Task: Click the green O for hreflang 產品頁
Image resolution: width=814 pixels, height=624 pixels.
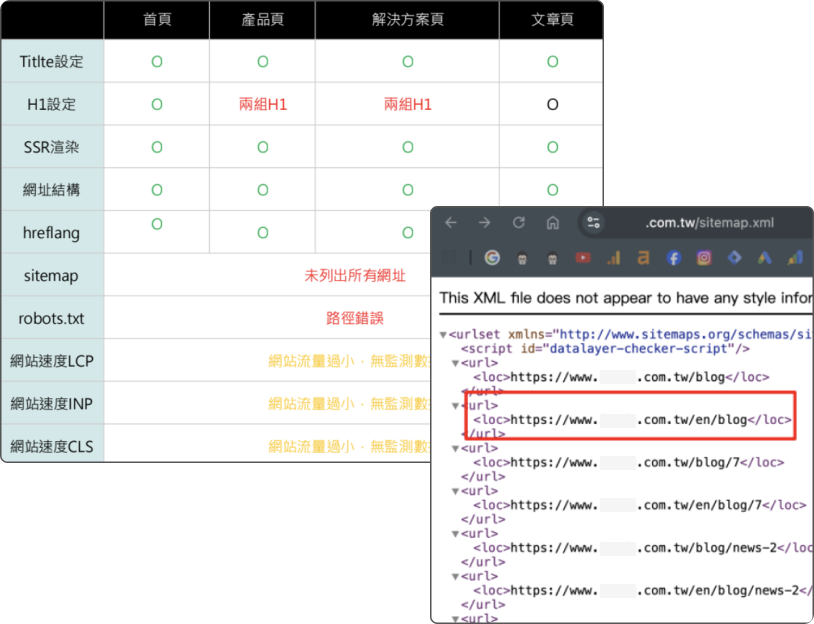Action: (x=263, y=233)
